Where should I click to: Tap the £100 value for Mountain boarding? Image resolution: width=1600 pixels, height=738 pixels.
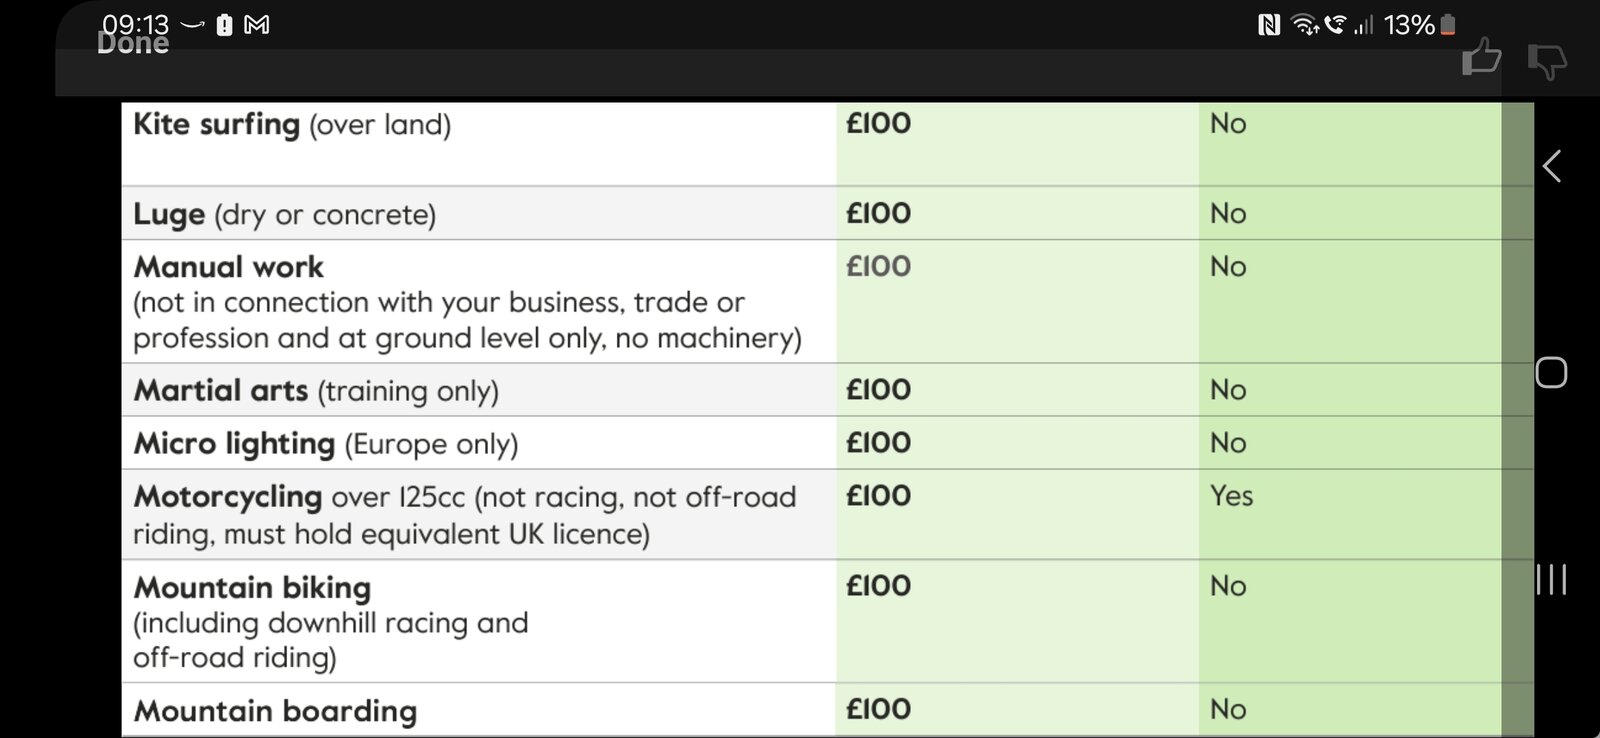[x=878, y=710]
